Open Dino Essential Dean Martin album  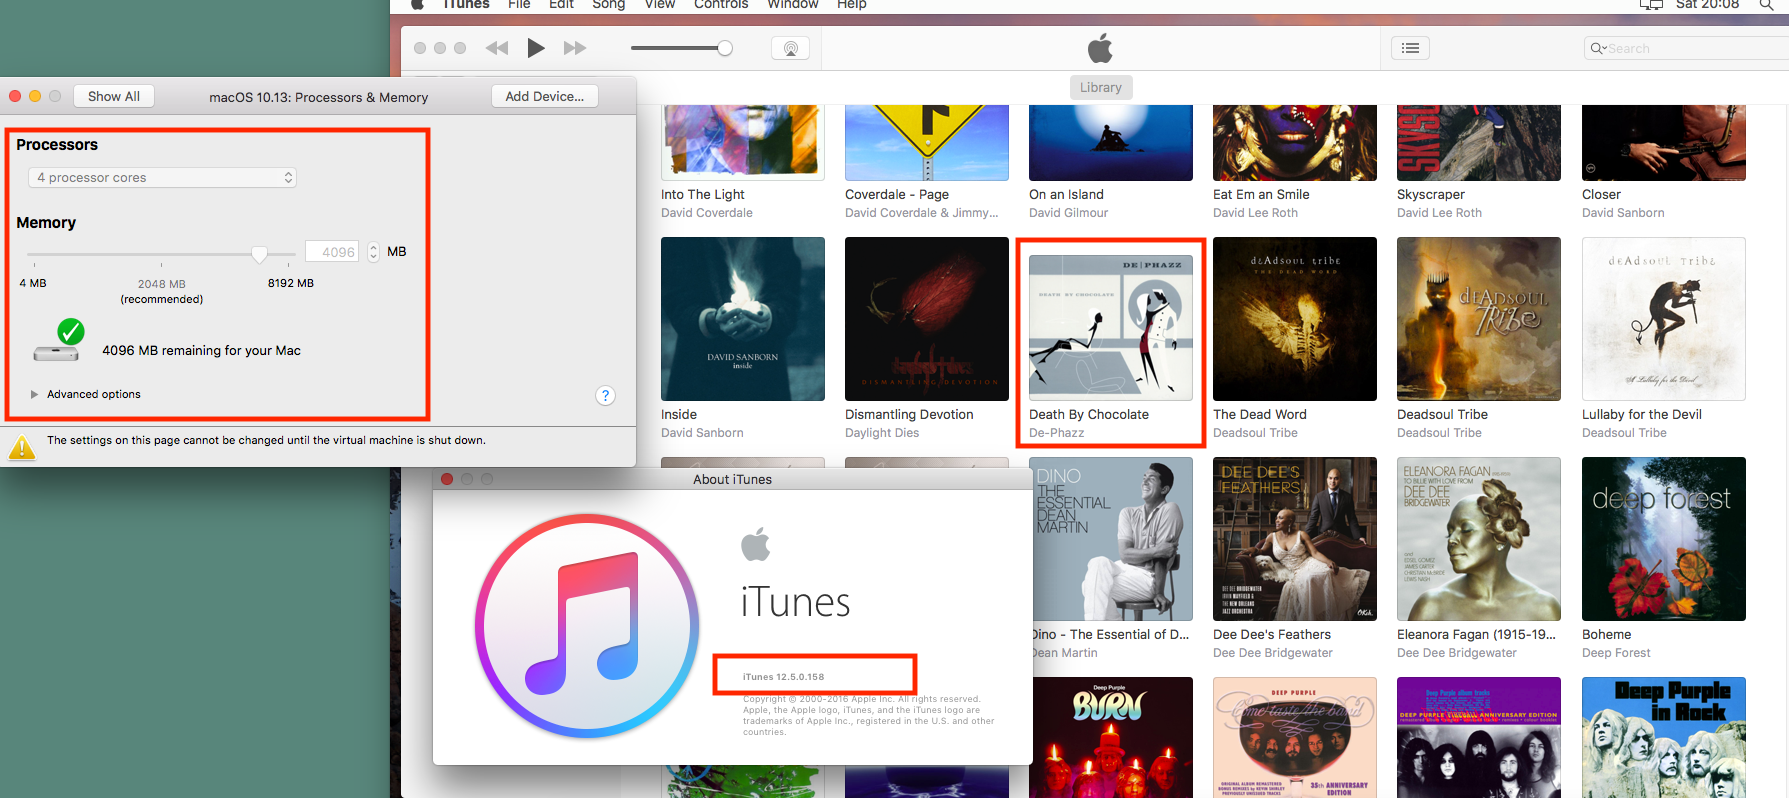pyautogui.click(x=1112, y=539)
